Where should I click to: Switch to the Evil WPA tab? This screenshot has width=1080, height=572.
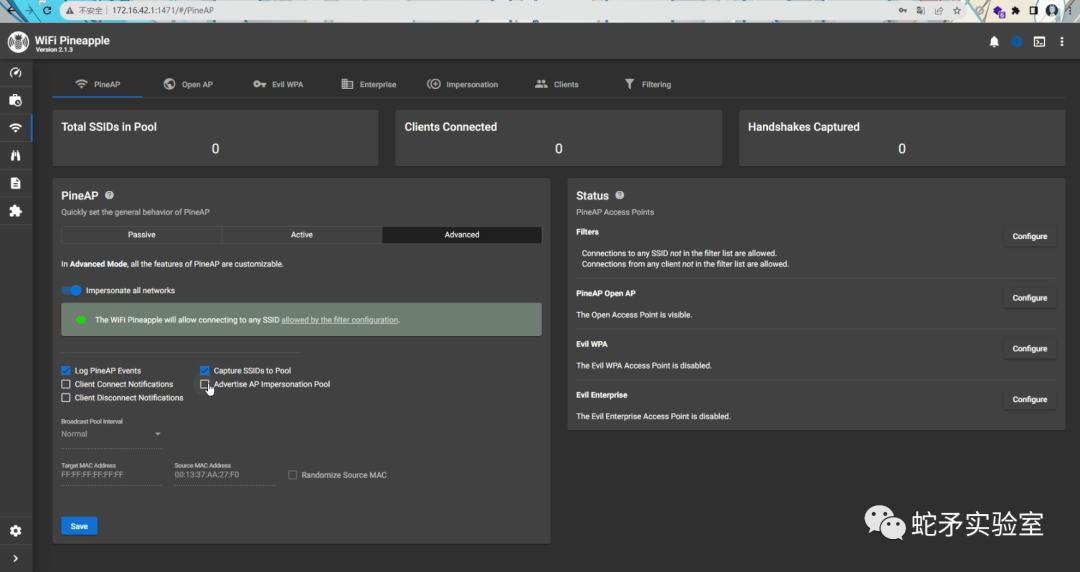click(278, 84)
